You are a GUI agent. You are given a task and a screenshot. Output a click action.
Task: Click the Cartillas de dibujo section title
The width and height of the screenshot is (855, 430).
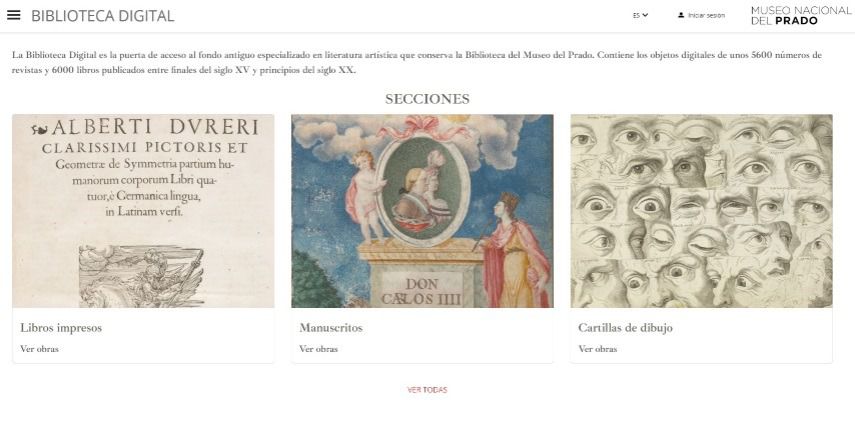625,328
